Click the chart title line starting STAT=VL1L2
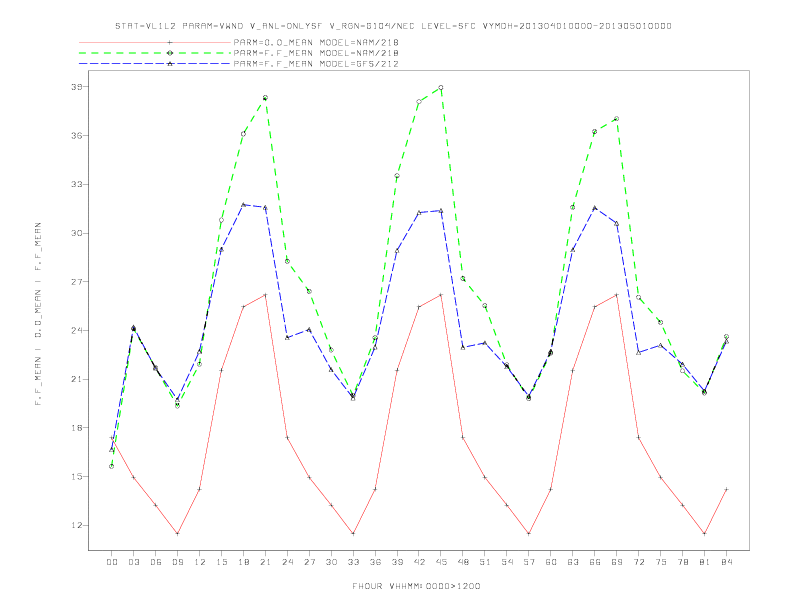792x612 pixels. pos(393,26)
